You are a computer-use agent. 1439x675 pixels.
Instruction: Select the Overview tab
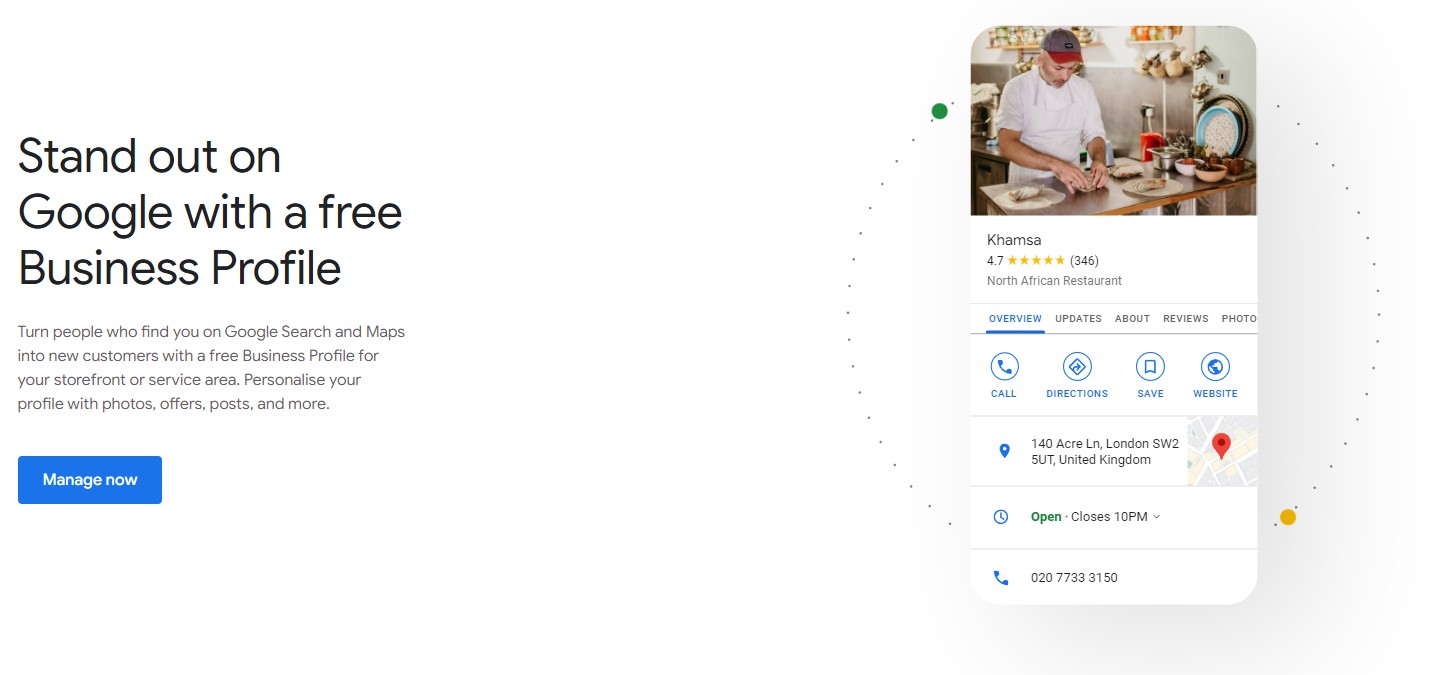pos(1015,319)
